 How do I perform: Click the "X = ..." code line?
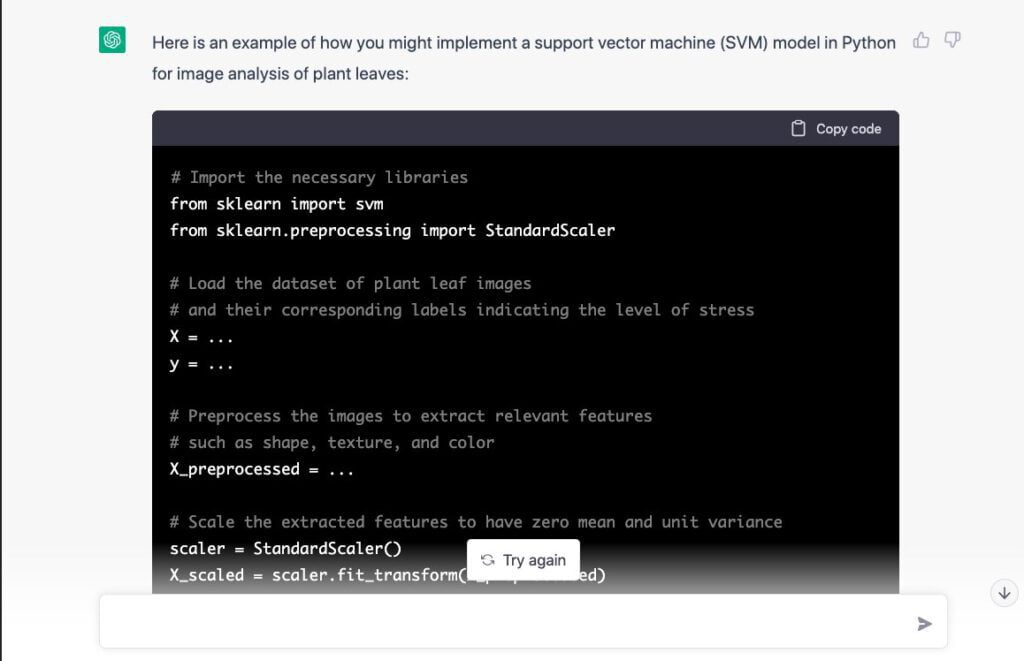pyautogui.click(x=201, y=337)
